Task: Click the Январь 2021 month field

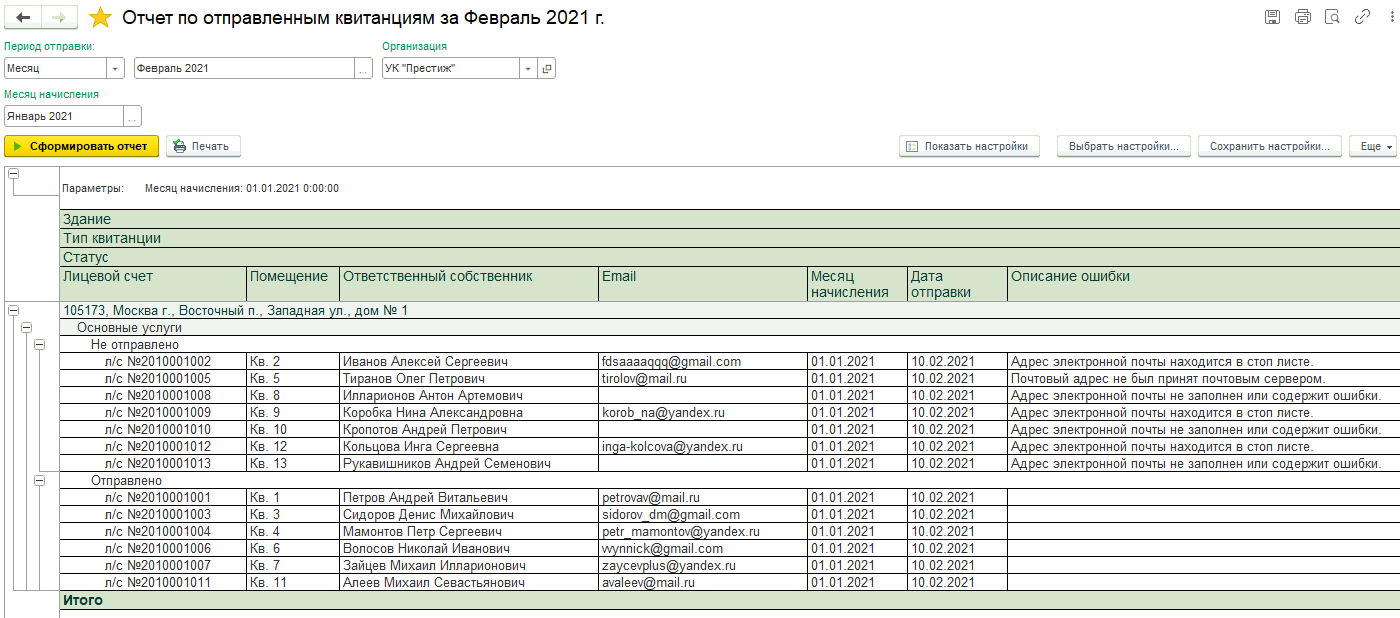Action: (64, 116)
